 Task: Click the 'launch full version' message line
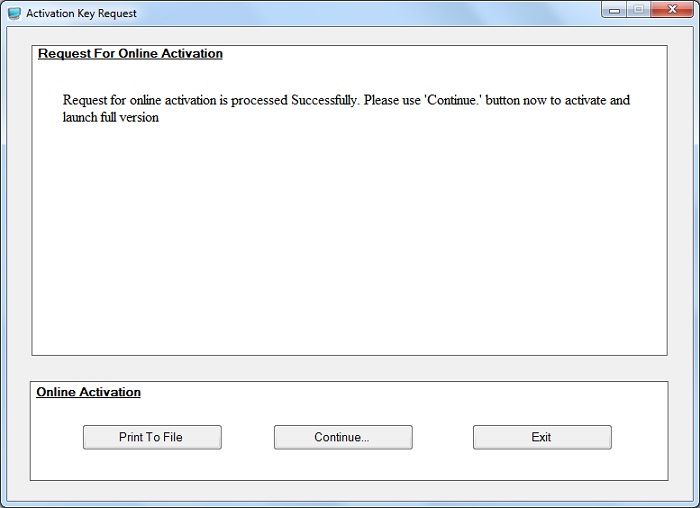pos(110,117)
